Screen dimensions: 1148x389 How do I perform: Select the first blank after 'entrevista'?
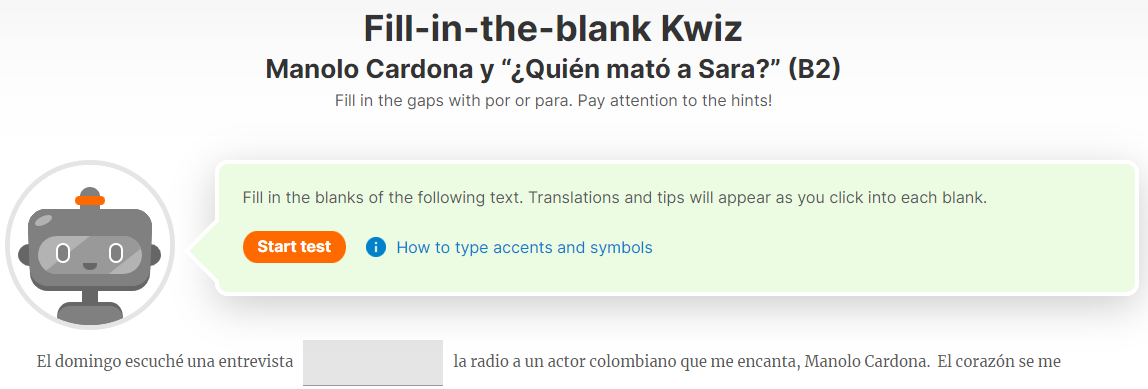(373, 363)
